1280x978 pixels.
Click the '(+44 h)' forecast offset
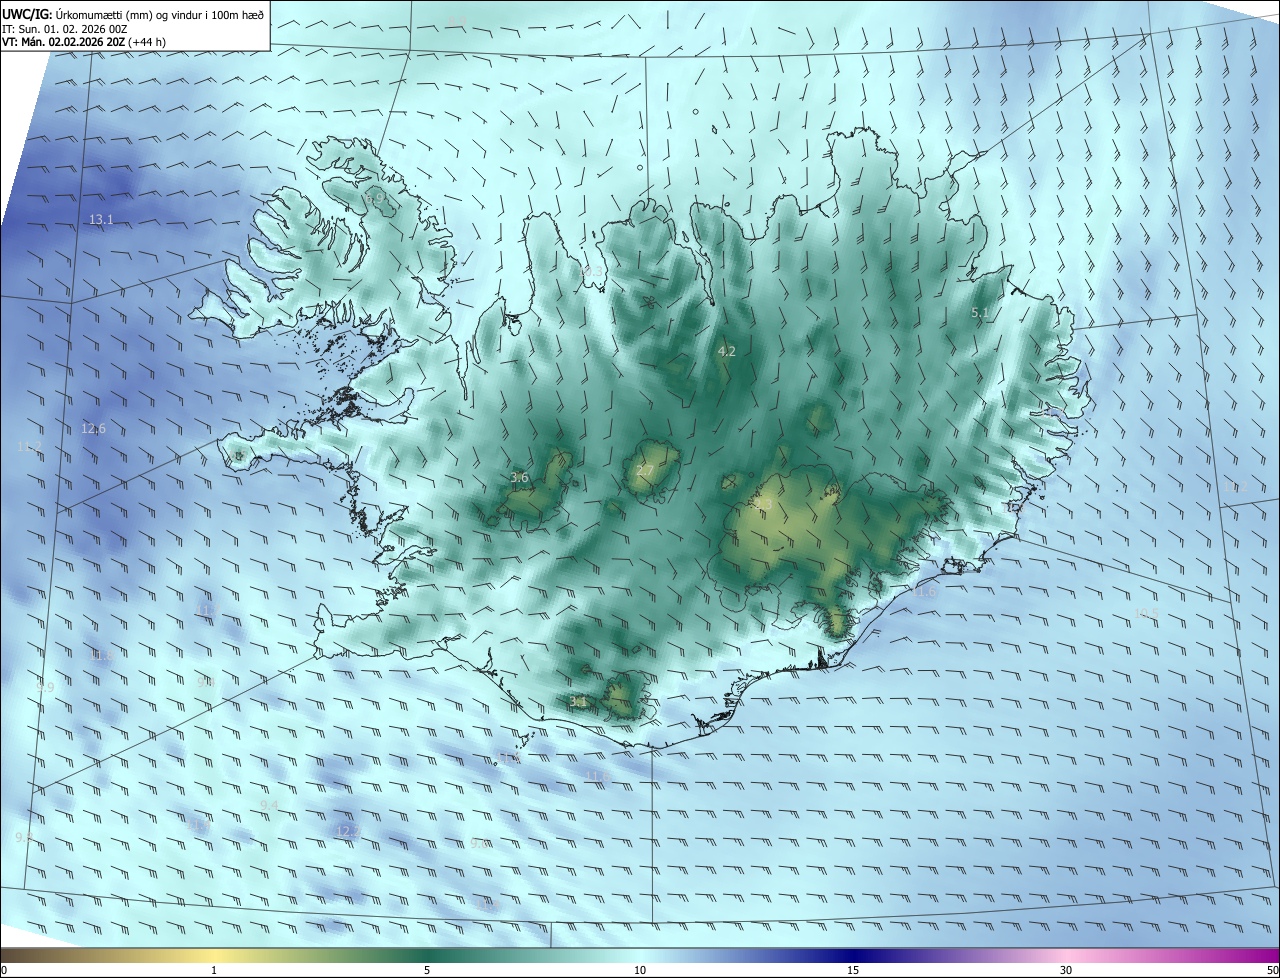pos(147,42)
